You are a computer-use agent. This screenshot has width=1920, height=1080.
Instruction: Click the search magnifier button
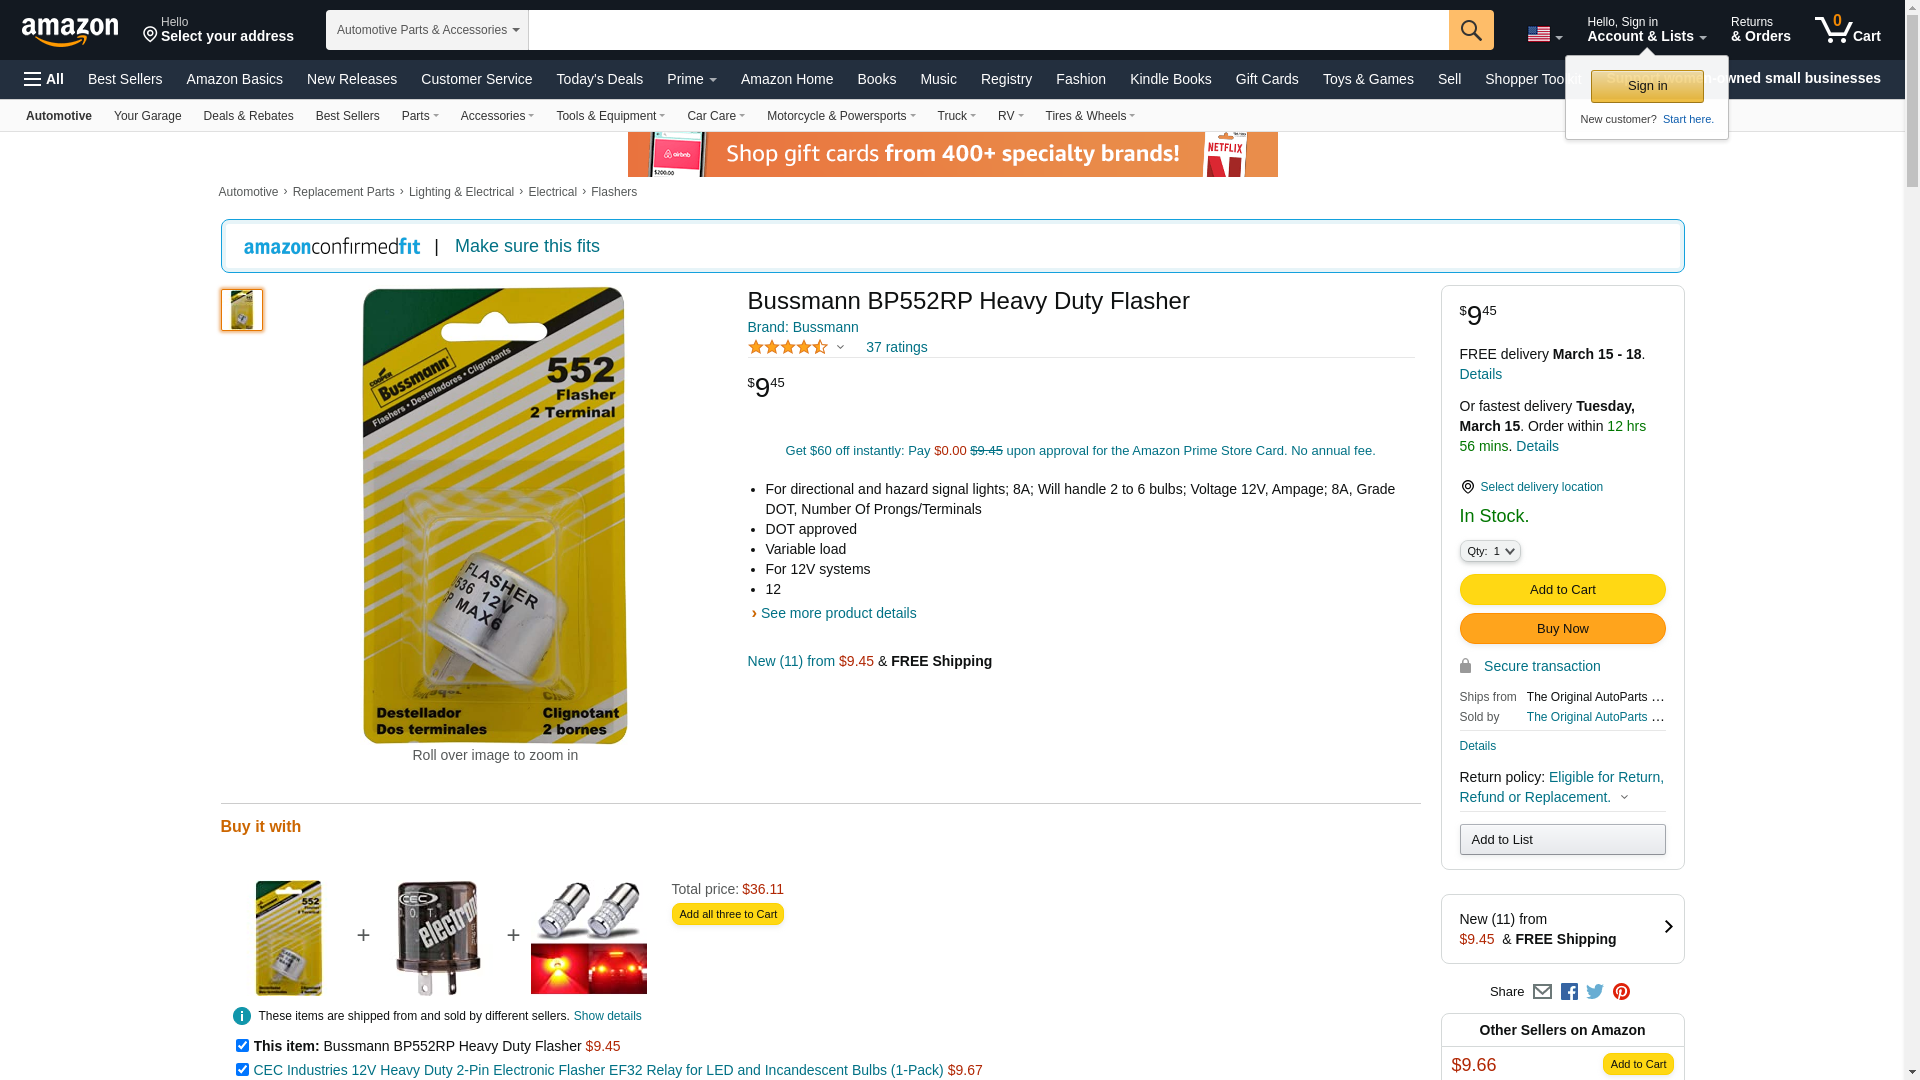click(1471, 30)
